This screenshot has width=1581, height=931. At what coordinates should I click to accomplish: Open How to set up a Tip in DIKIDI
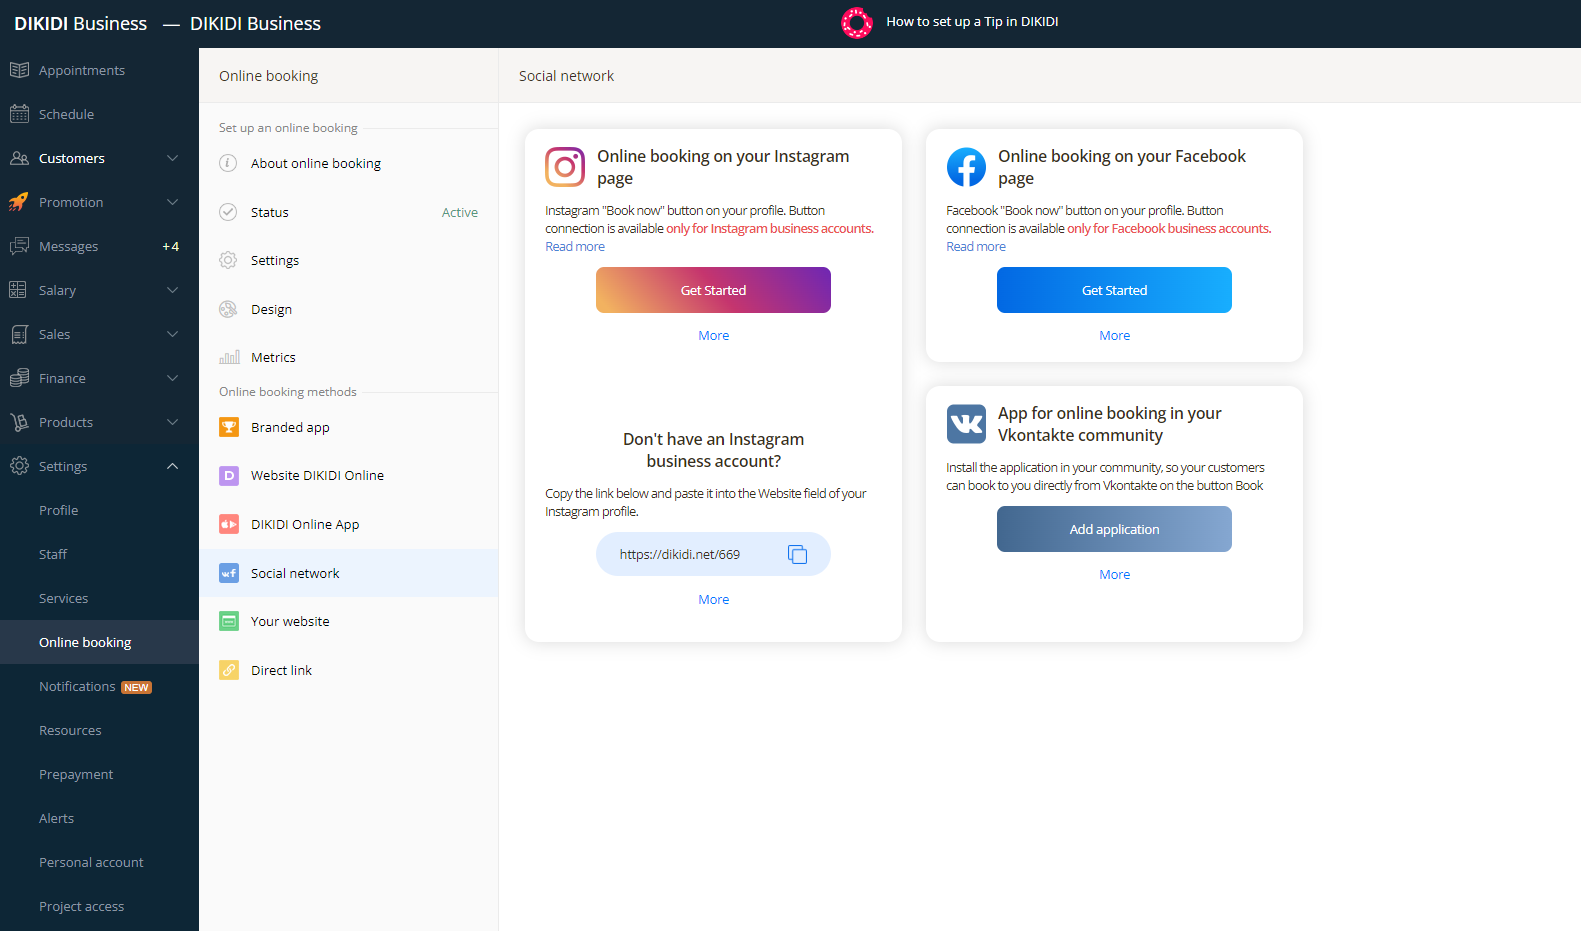pyautogui.click(x=972, y=22)
